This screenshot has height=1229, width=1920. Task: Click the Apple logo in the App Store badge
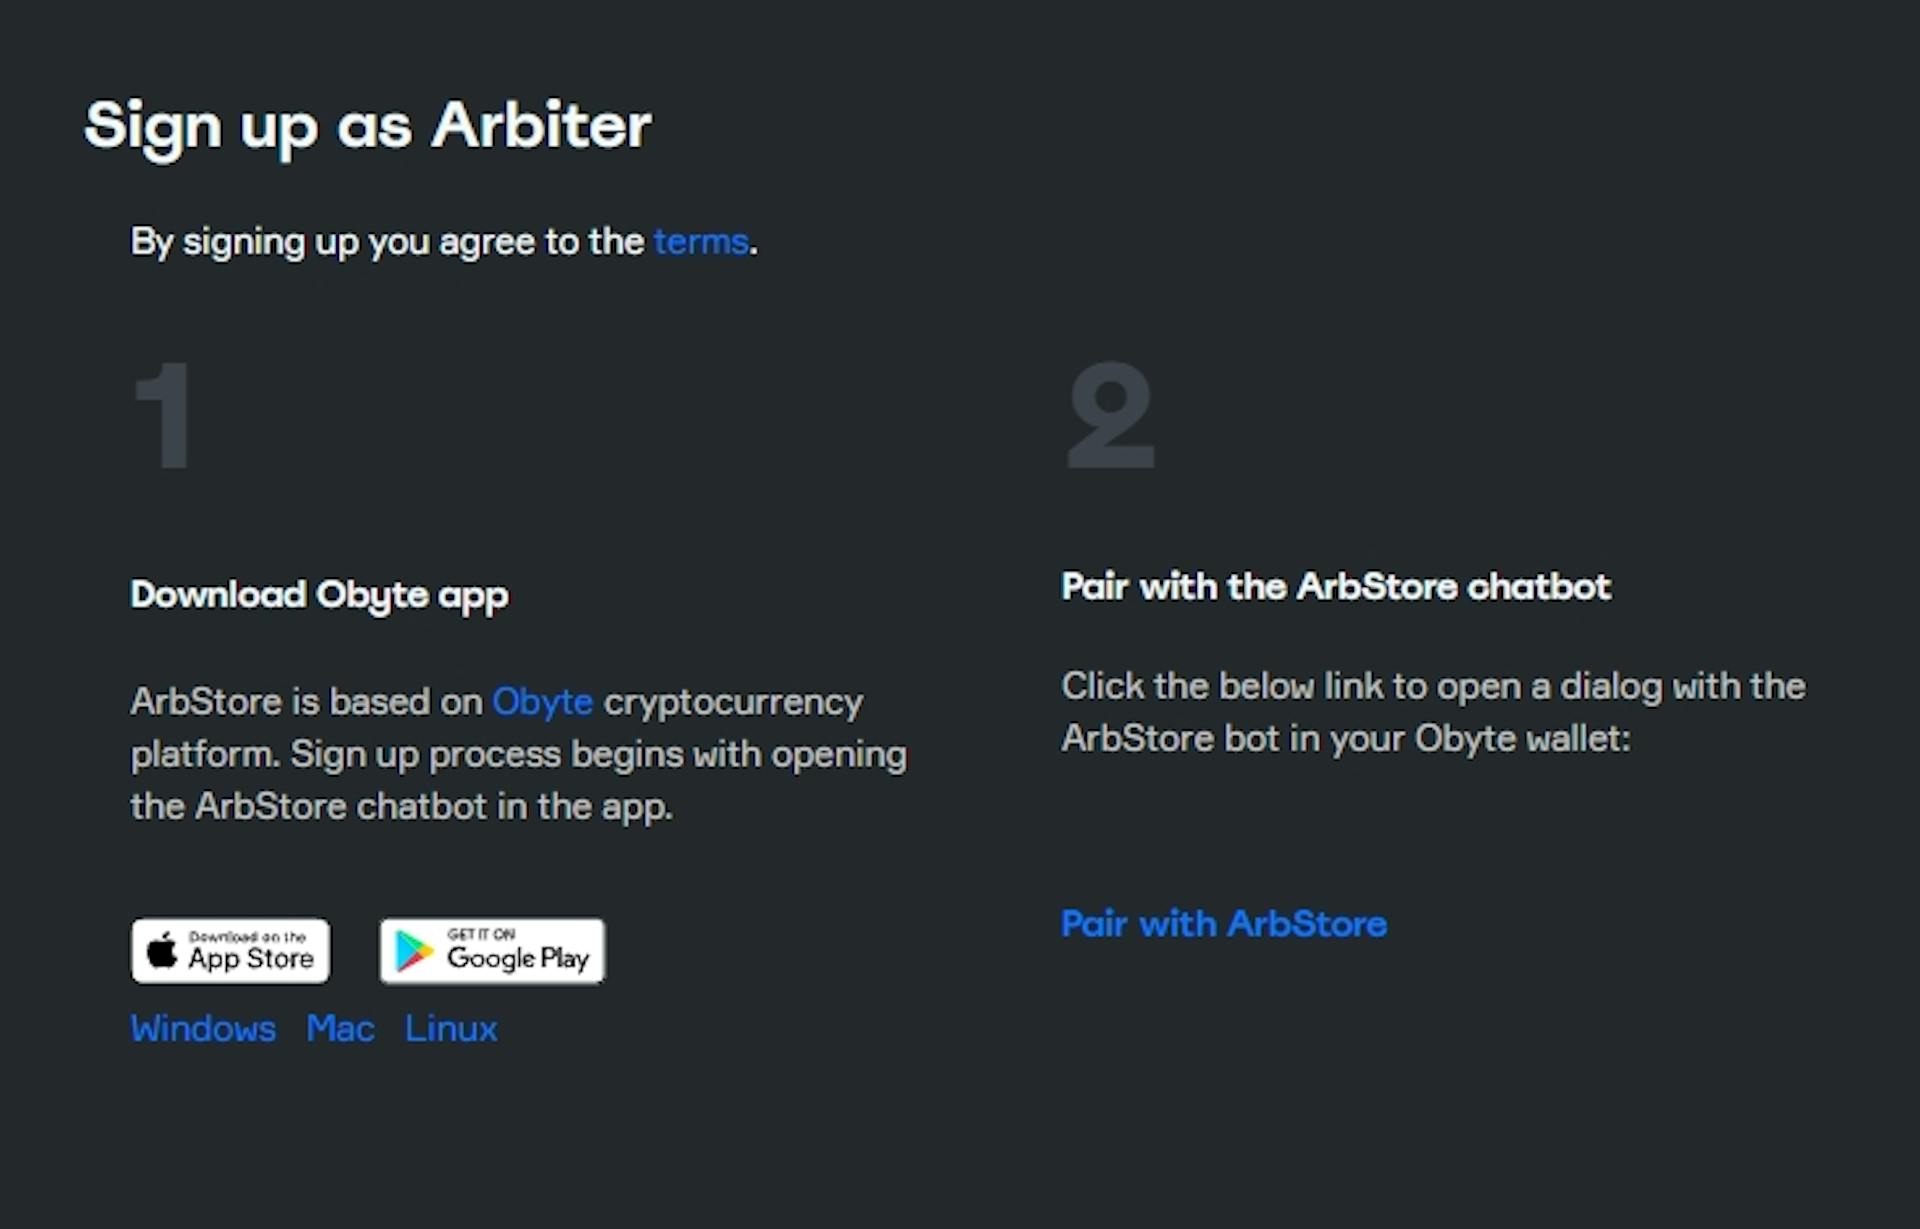coord(162,949)
